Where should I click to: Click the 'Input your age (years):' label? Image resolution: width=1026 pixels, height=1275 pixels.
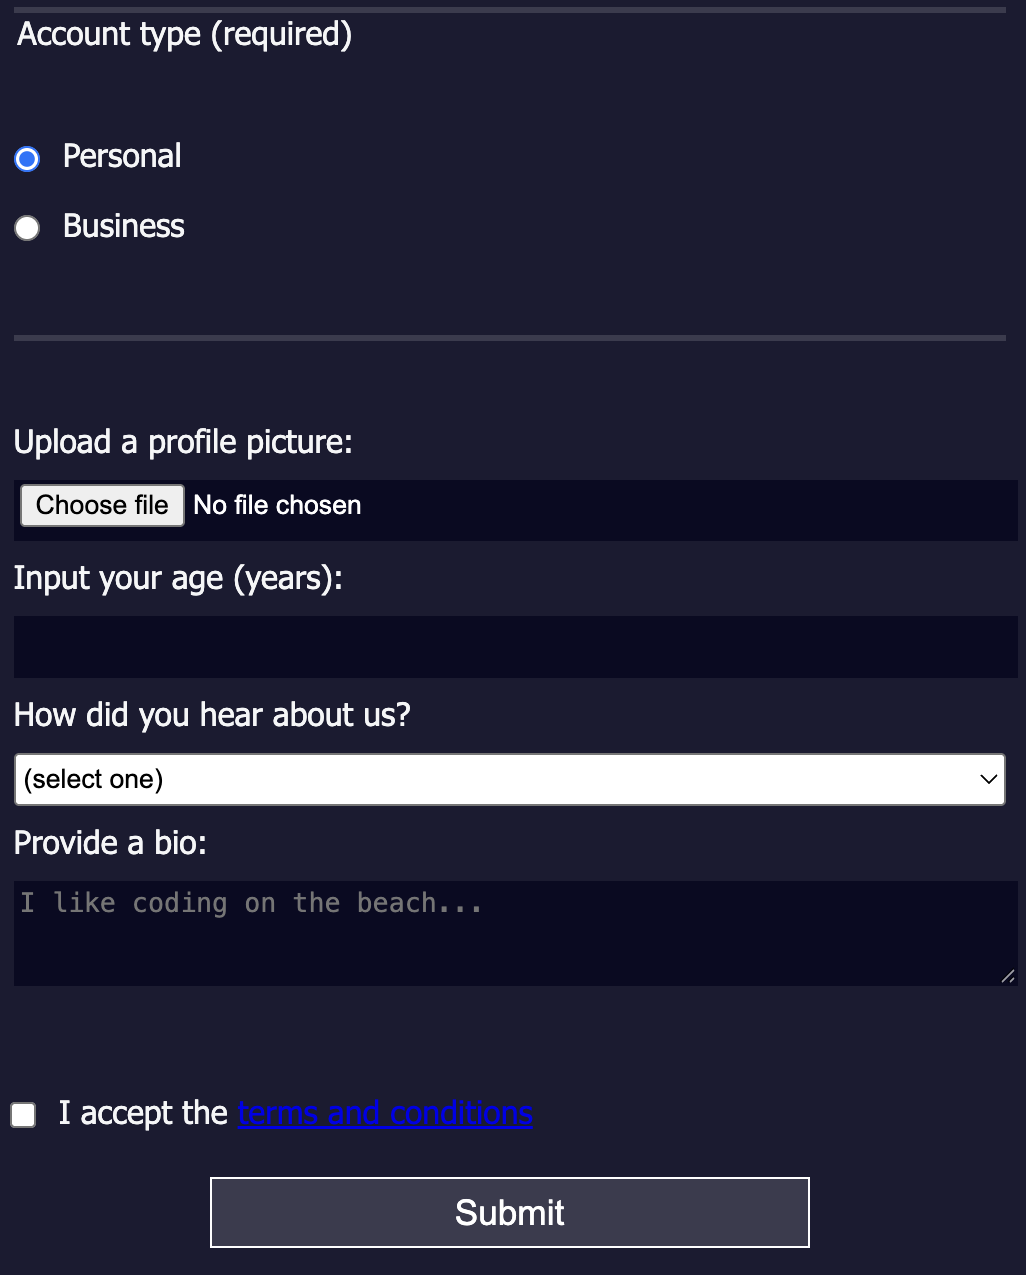click(178, 578)
